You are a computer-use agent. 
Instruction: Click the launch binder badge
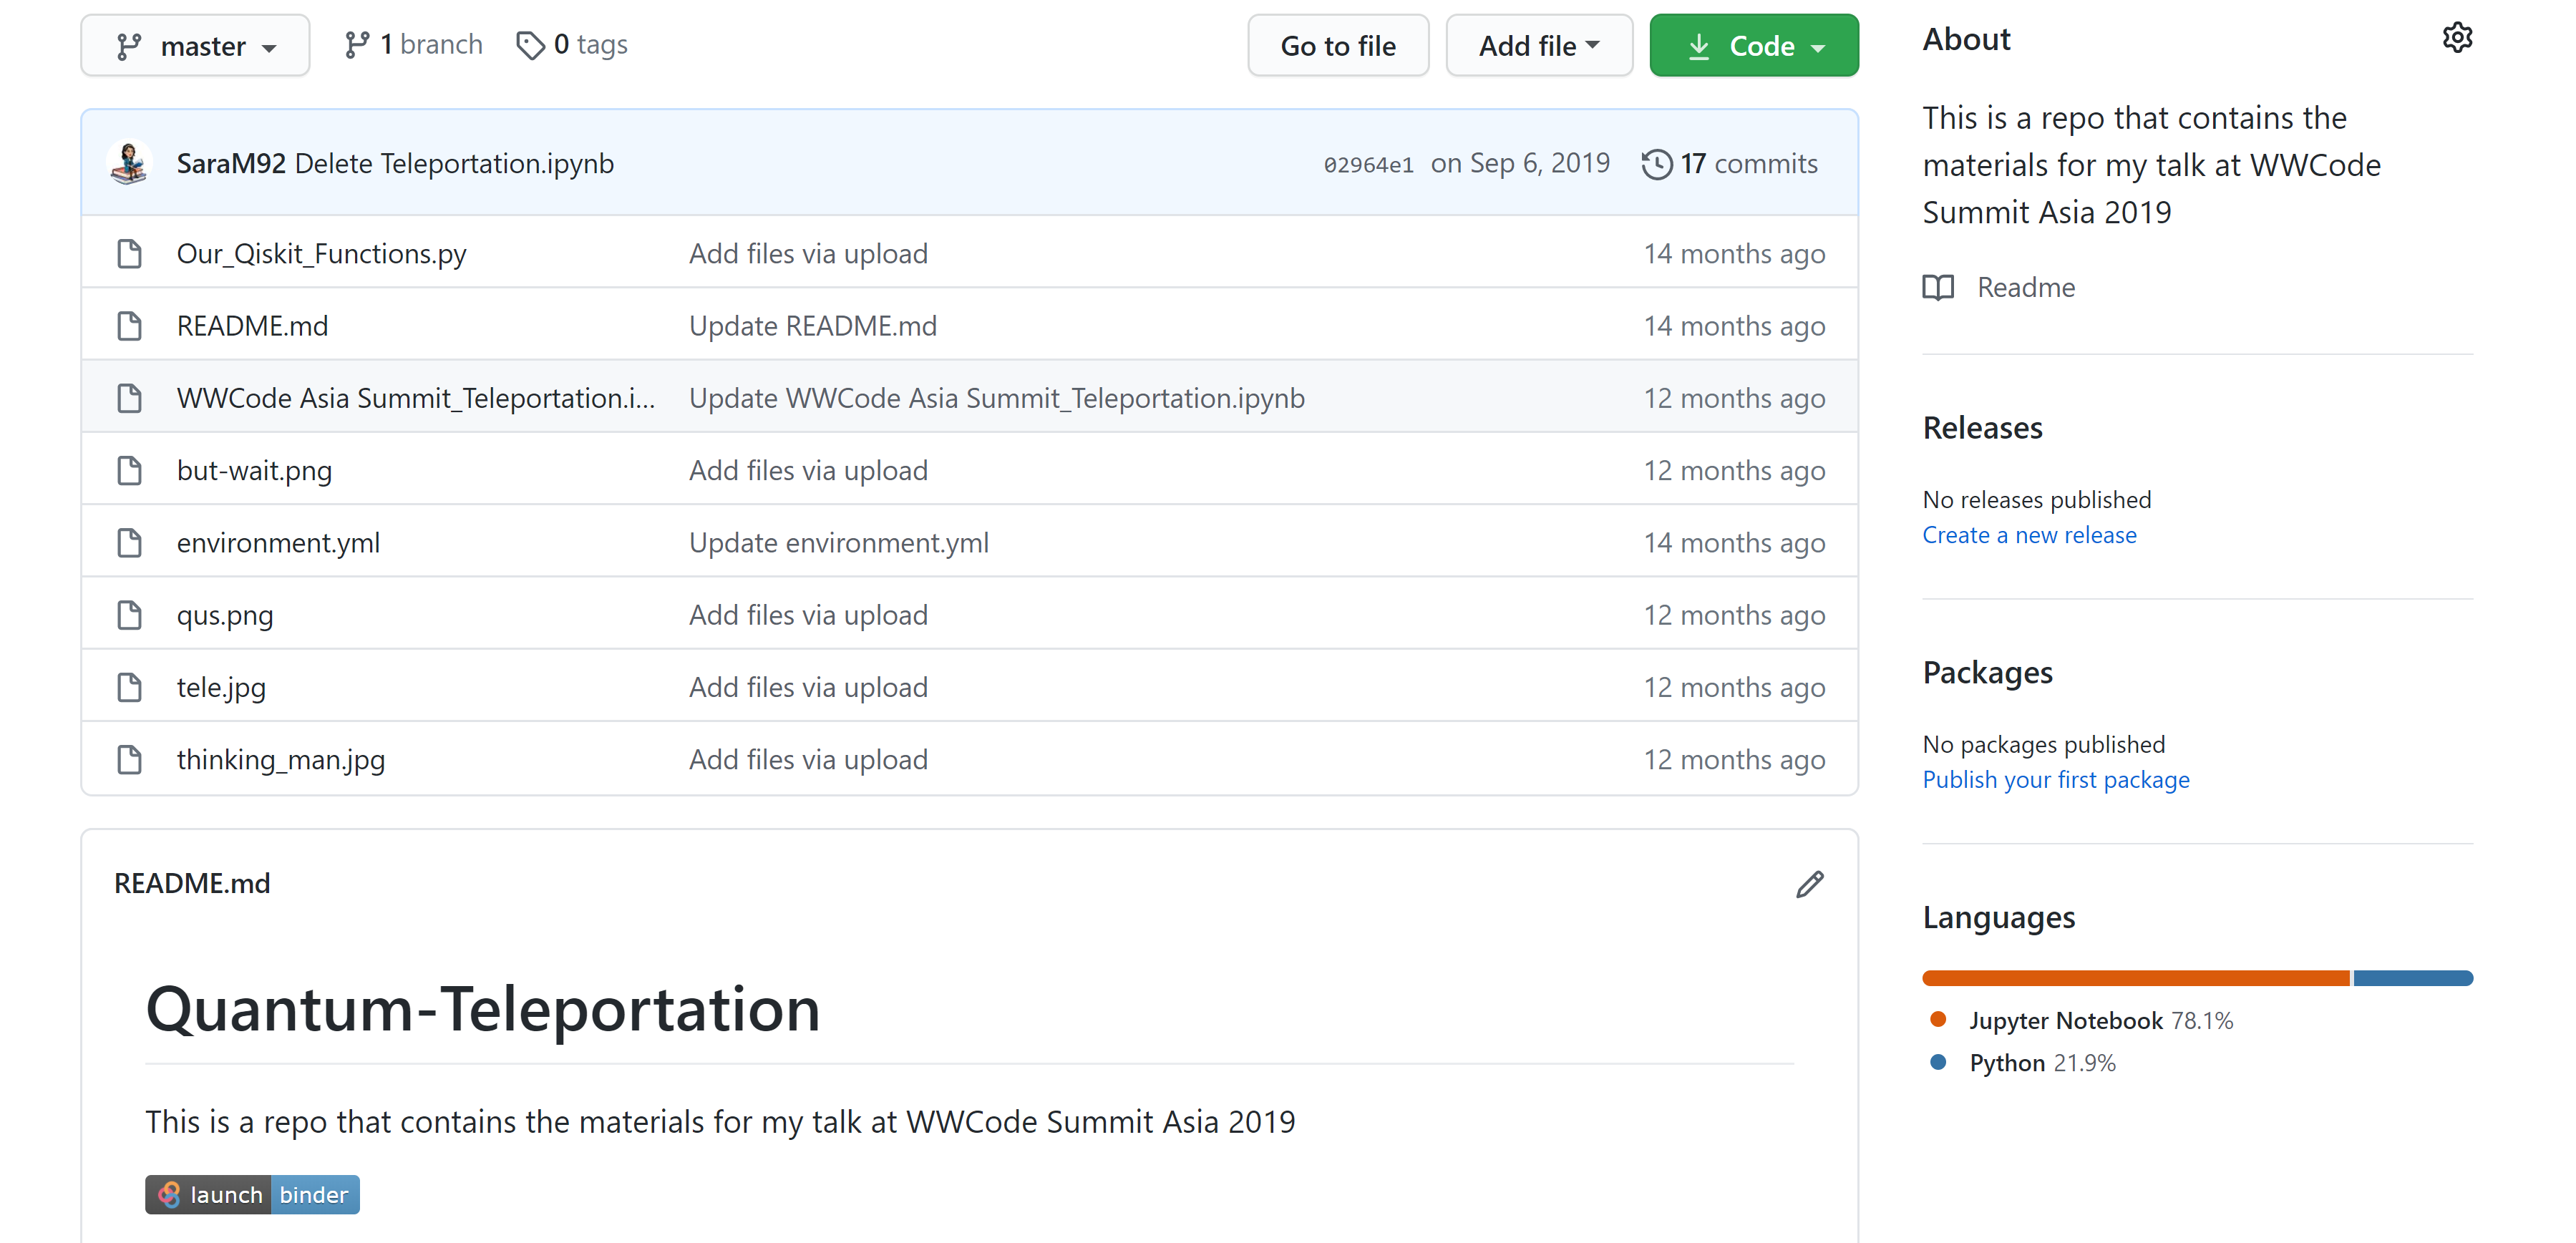coord(252,1195)
